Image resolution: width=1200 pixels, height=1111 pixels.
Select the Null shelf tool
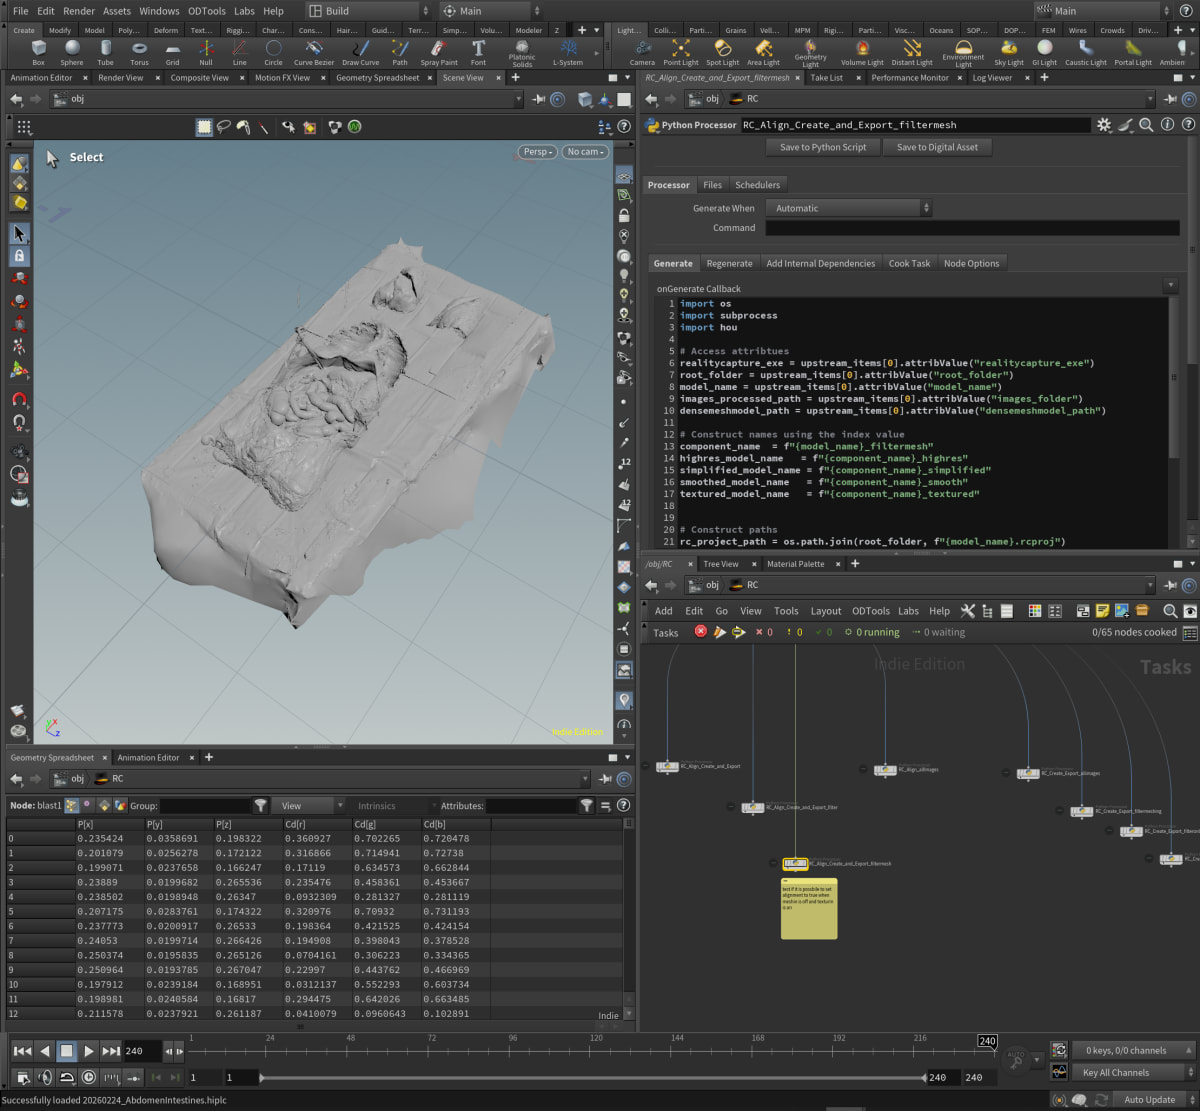[x=206, y=52]
